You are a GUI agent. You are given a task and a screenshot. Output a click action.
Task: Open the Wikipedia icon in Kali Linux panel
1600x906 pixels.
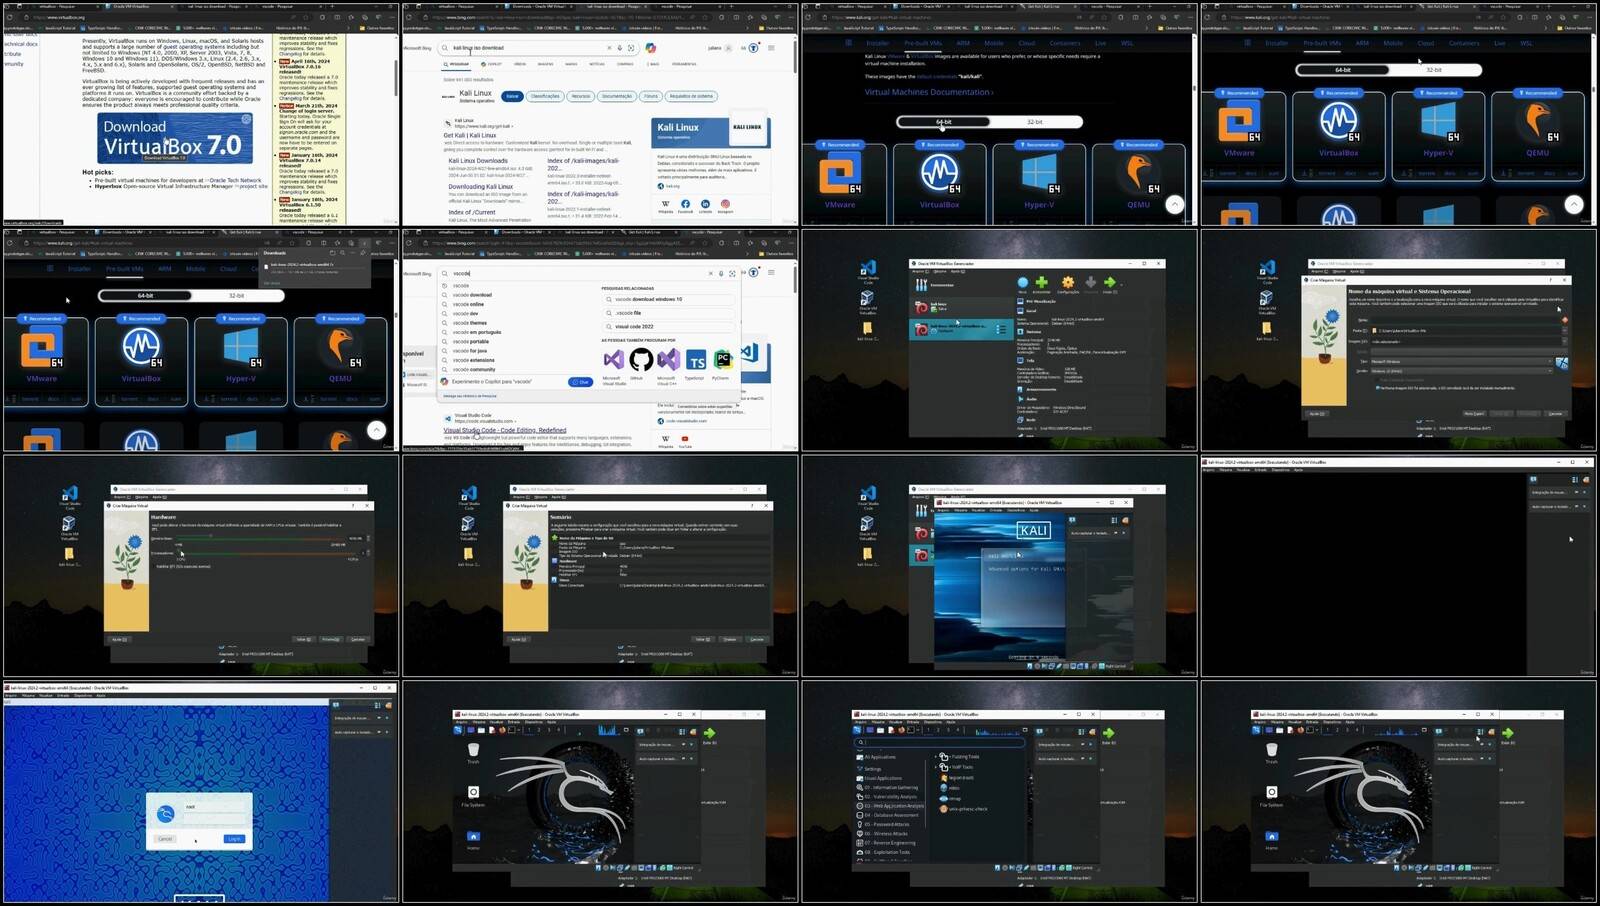pos(666,205)
